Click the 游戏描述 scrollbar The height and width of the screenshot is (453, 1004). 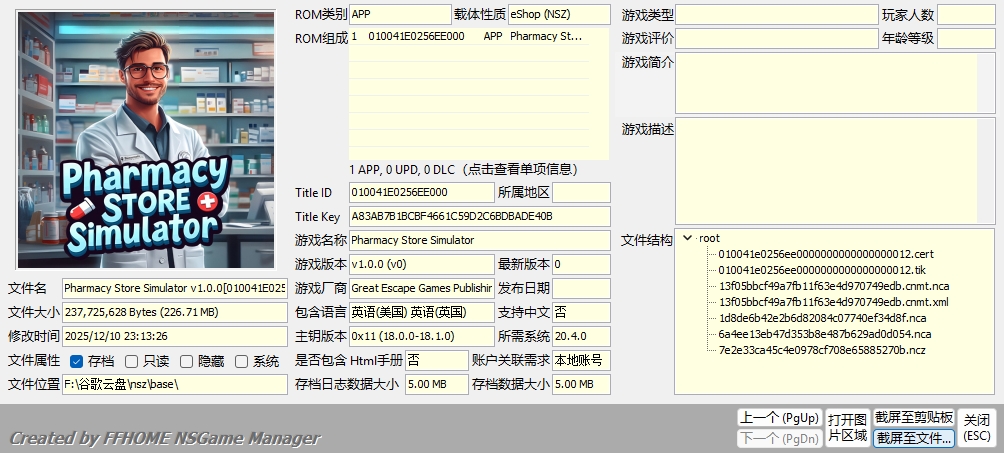pos(986,170)
